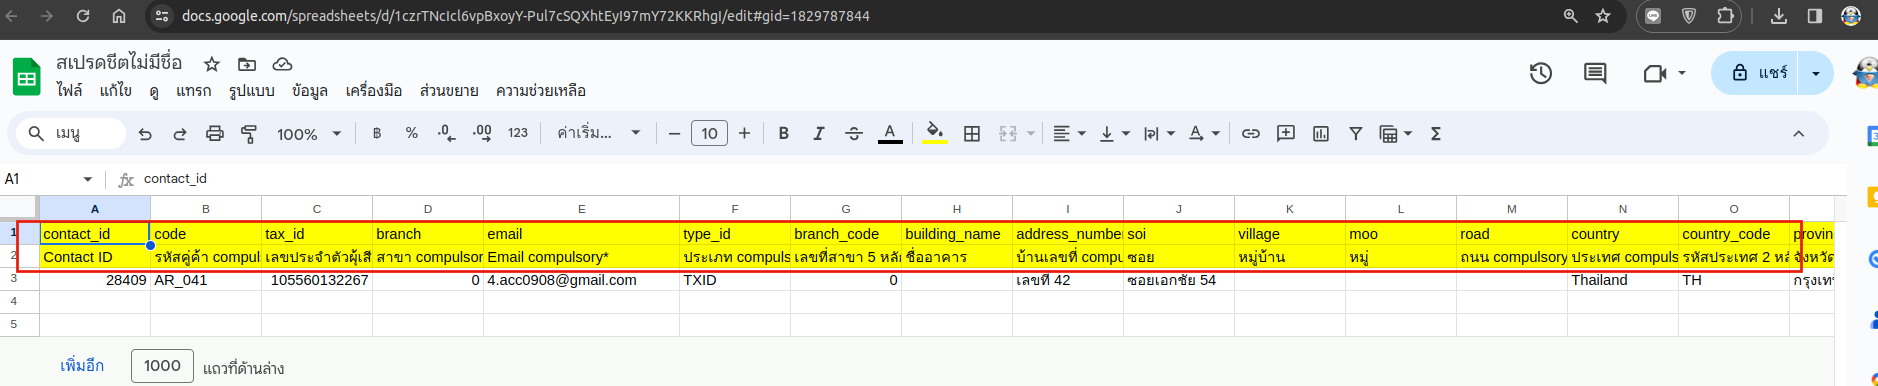Image resolution: width=1878 pixels, height=386 pixels.
Task: Click the insert chart icon
Action: coord(1321,134)
